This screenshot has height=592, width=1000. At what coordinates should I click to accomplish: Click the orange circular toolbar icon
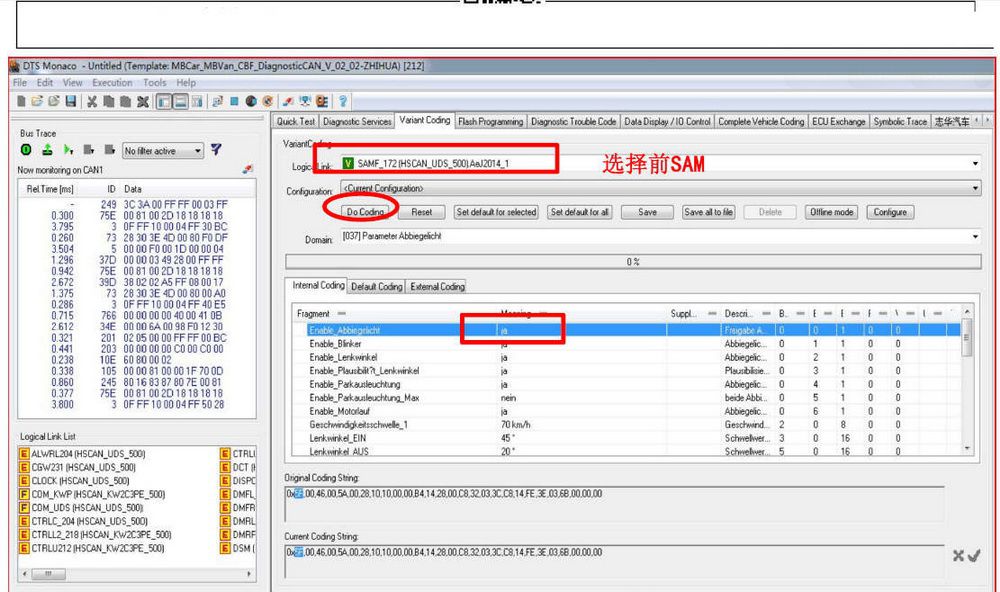pos(268,101)
